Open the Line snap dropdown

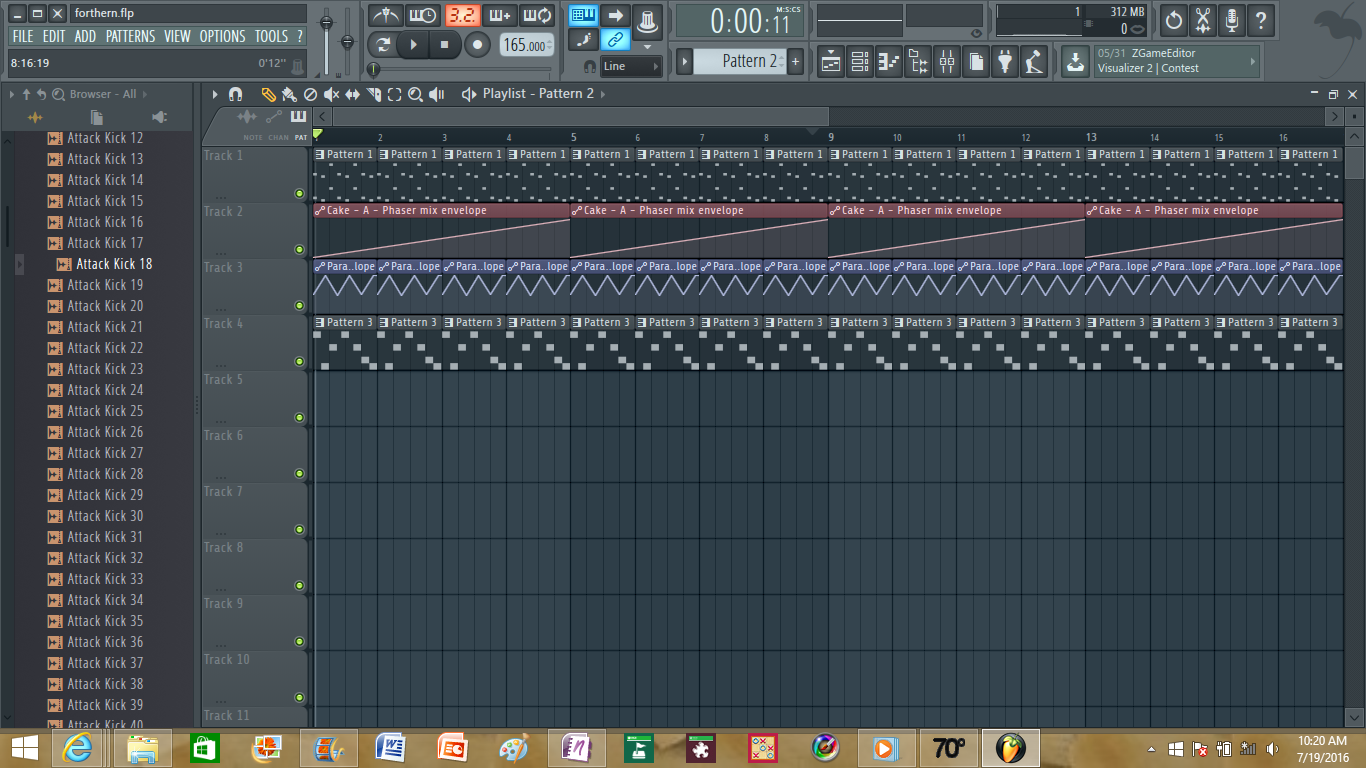(632, 66)
